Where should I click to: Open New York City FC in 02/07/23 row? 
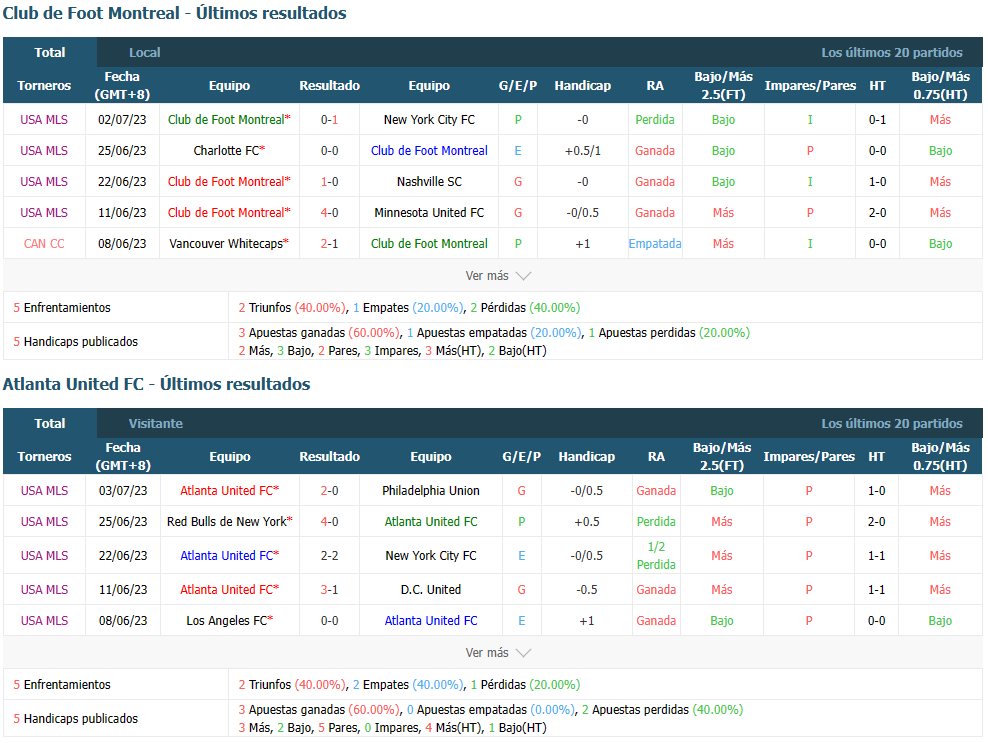[x=429, y=120]
